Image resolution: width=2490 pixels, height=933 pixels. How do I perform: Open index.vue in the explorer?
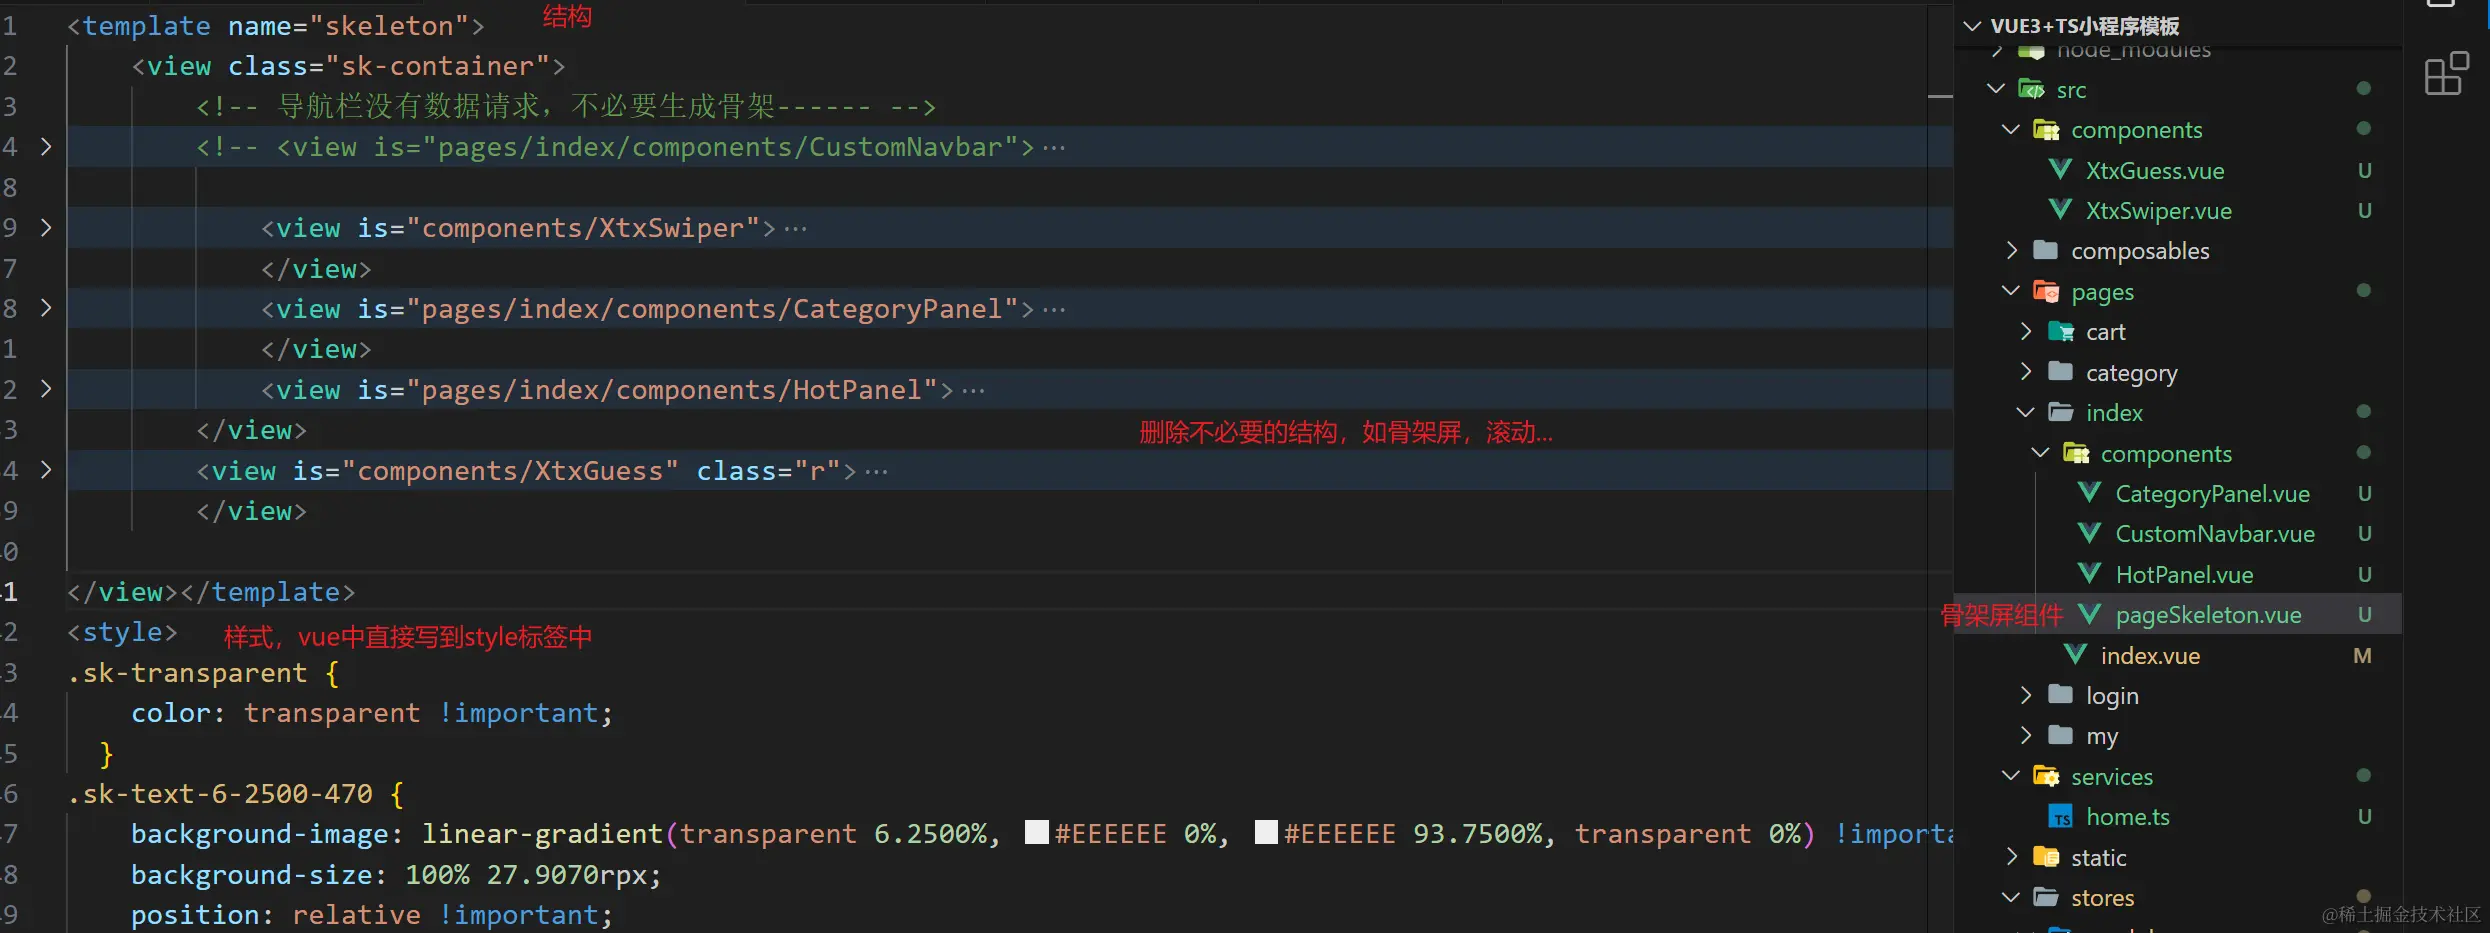2150,656
